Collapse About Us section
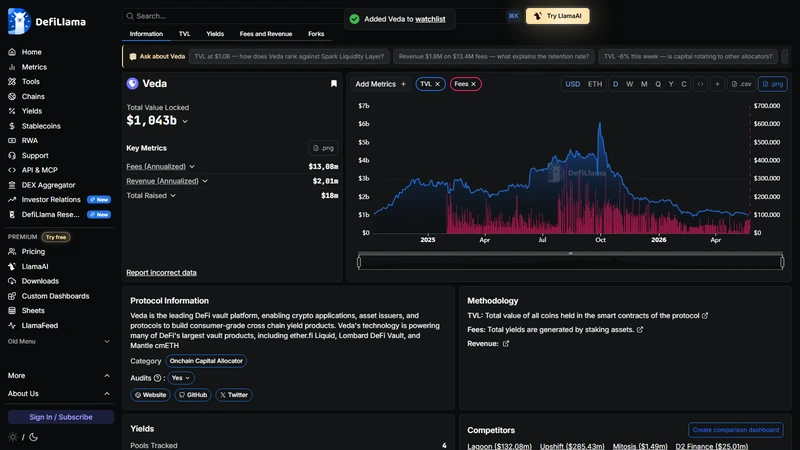 coord(59,393)
